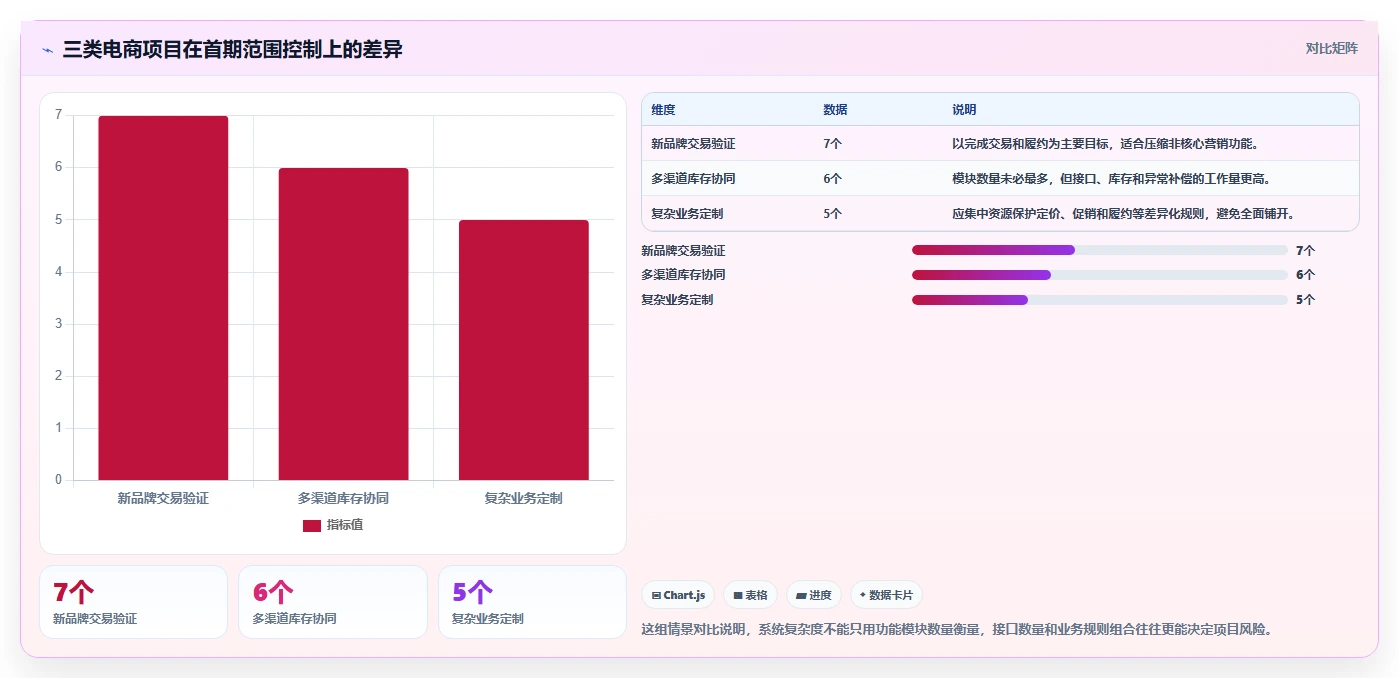
Task: Click the summary sentence starting 这组情景对比说明
Action: click(956, 630)
